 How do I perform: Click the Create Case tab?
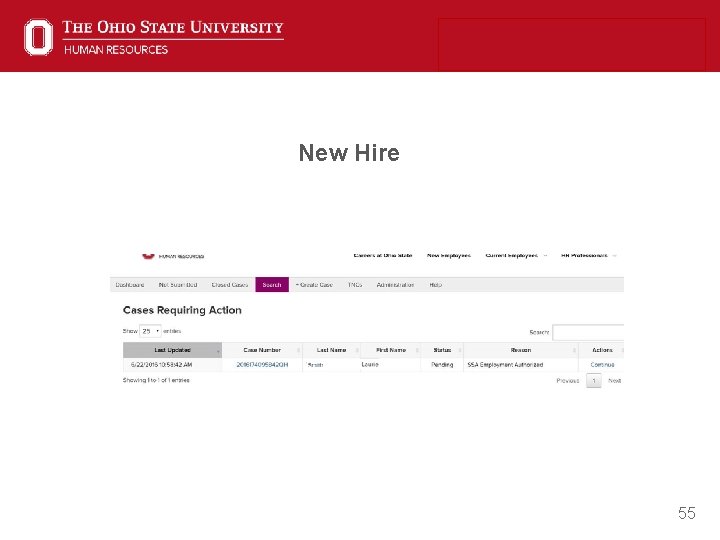tap(314, 285)
